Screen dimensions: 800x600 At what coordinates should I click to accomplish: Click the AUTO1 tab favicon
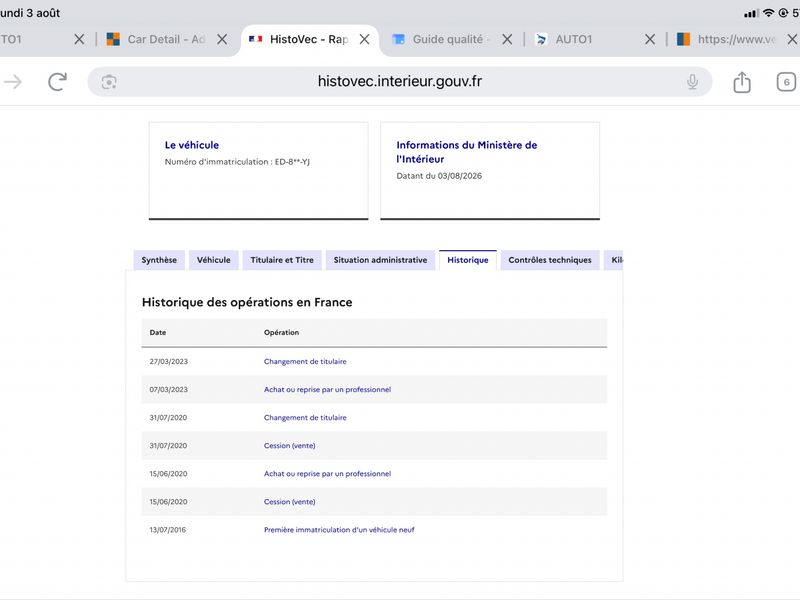(x=541, y=39)
